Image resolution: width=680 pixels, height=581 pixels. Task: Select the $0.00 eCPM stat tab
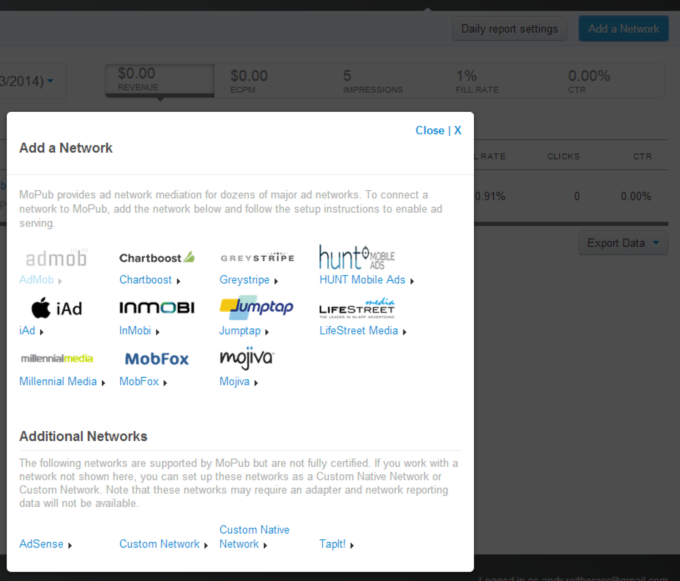(x=249, y=81)
